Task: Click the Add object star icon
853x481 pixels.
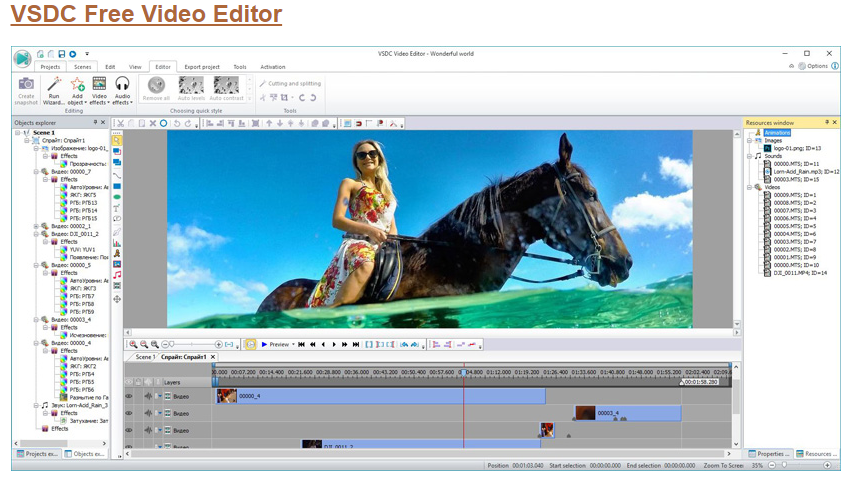Action: coord(77,85)
